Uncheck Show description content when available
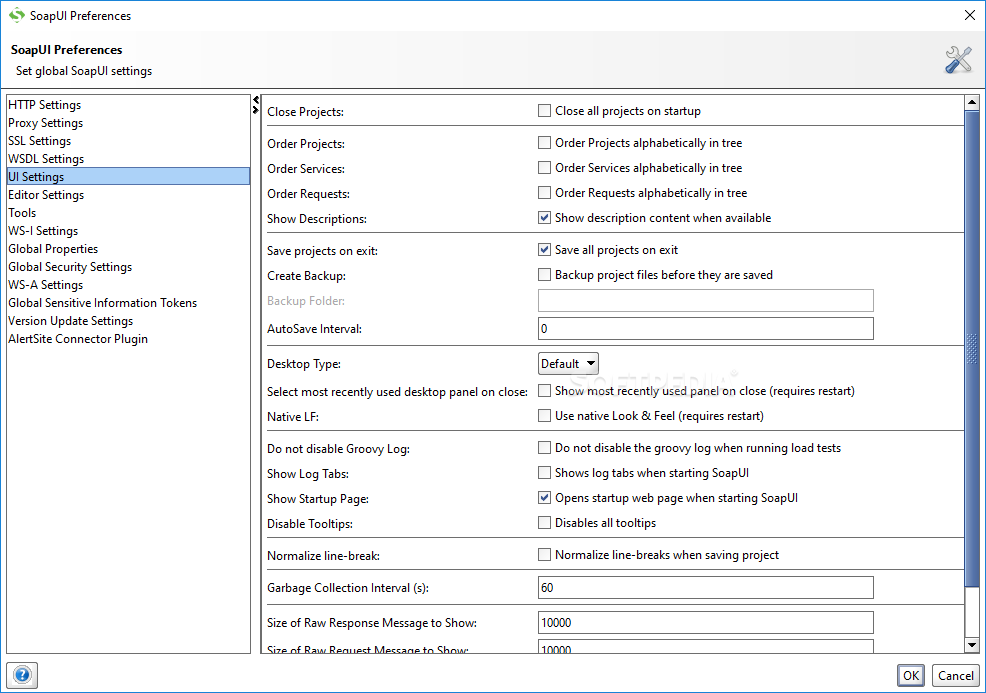 click(545, 218)
